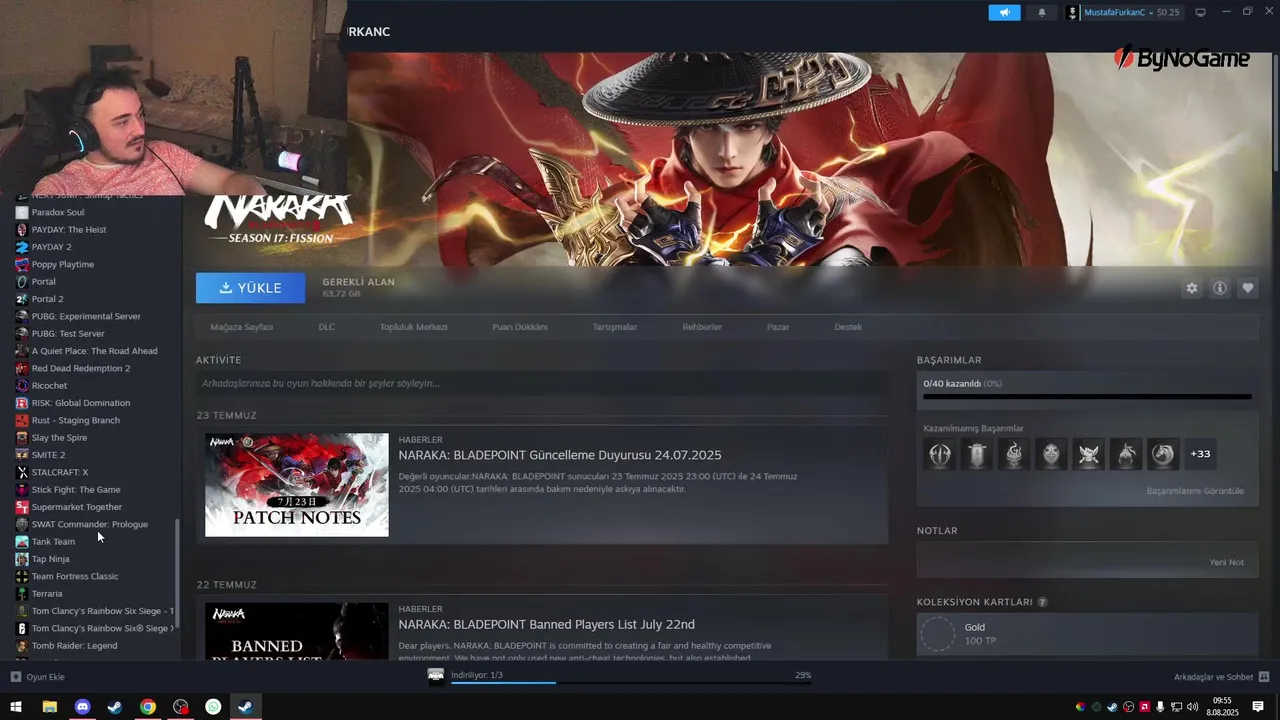Select Stick Fight: The Game icon
This screenshot has width=1280, height=720.
pyautogui.click(x=22, y=490)
